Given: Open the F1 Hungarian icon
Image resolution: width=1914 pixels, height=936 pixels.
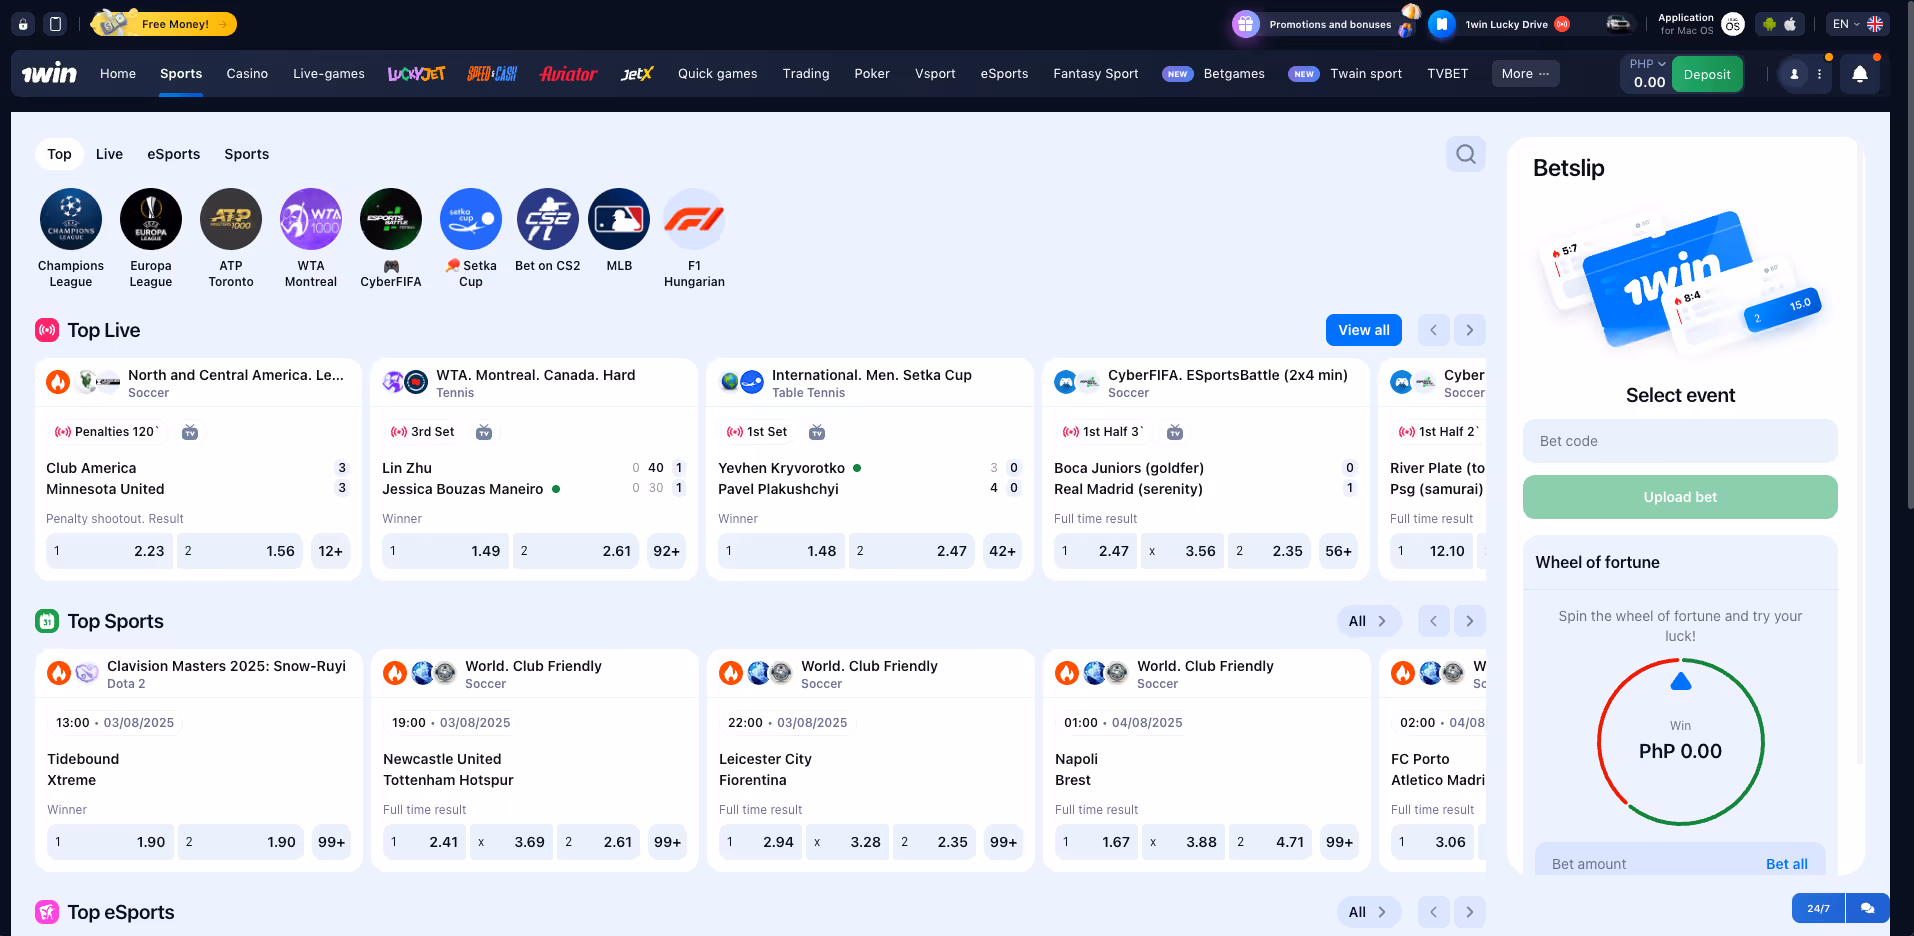Looking at the screenshot, I should (x=694, y=219).
